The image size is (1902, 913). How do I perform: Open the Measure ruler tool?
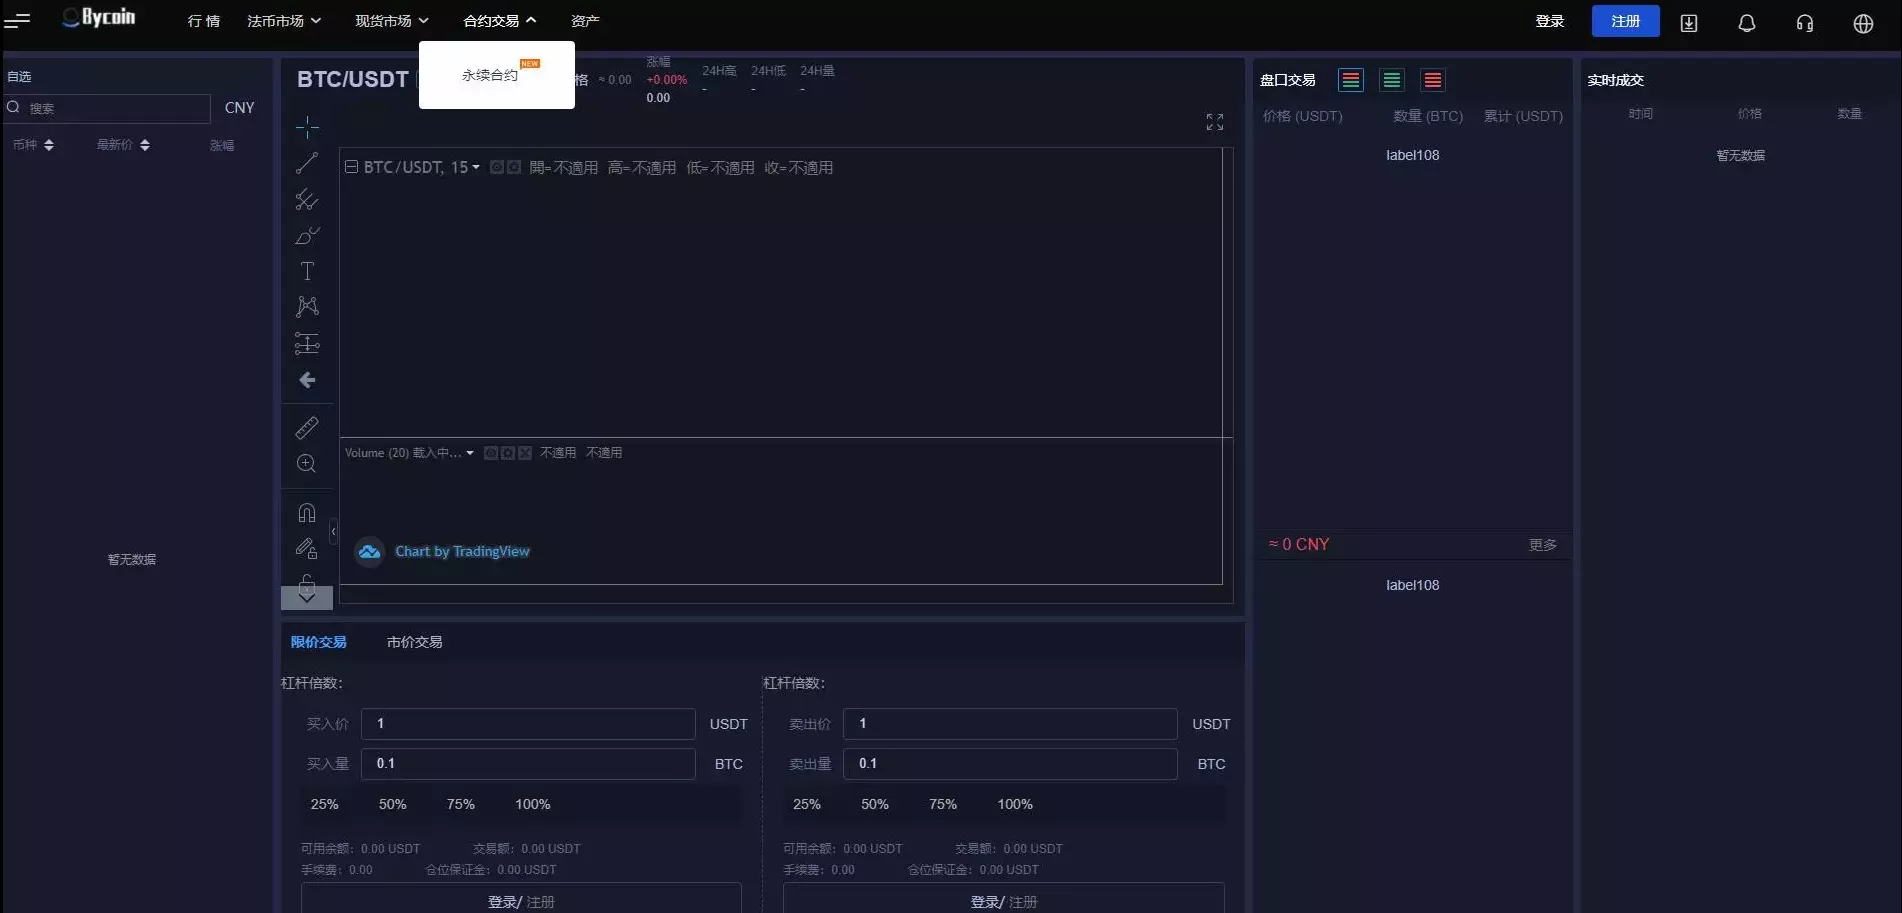306,428
